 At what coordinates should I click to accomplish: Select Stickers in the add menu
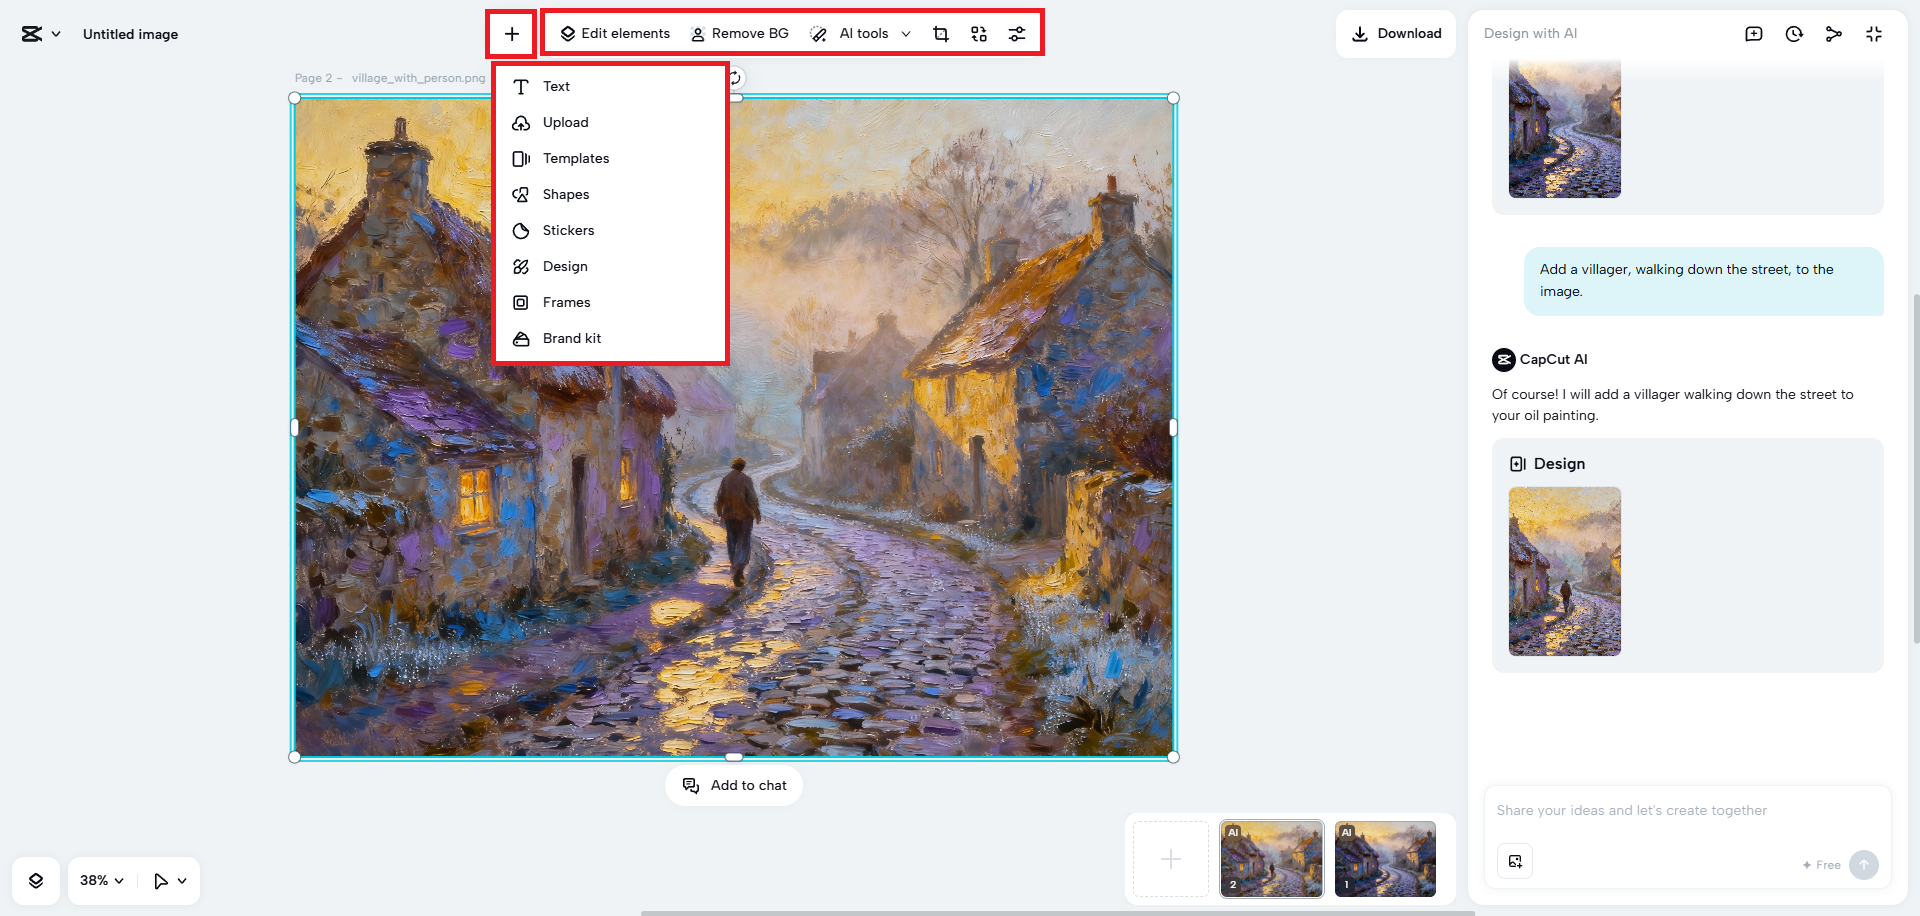coord(568,231)
